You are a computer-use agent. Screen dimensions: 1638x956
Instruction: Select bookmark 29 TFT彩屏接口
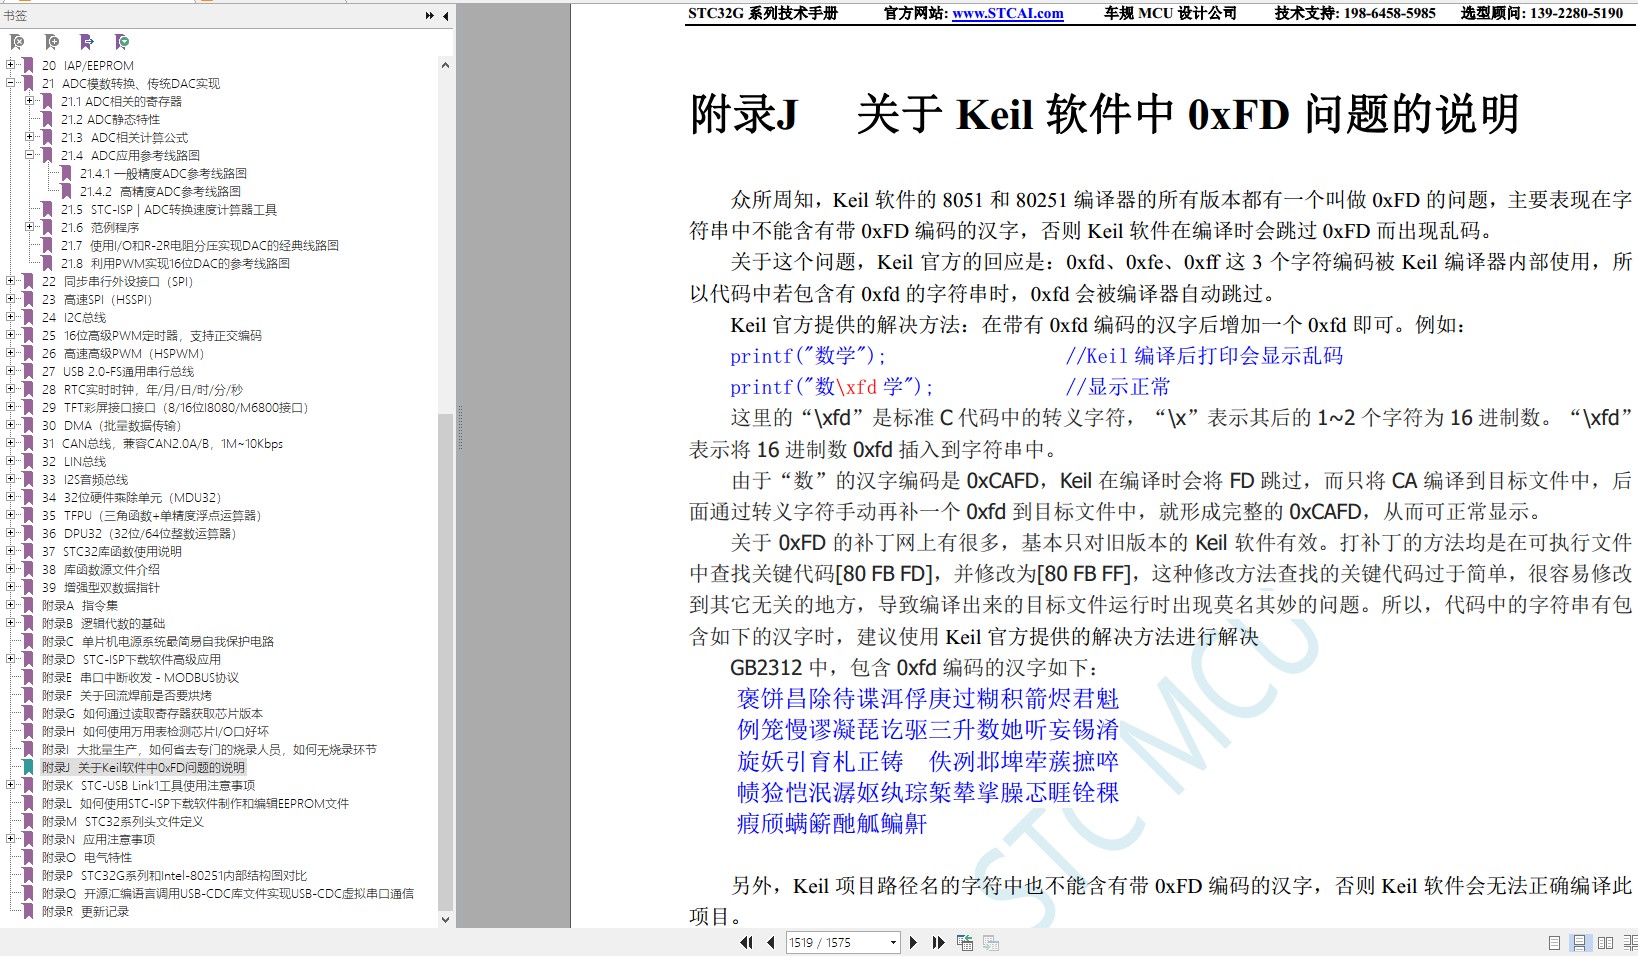[175, 407]
